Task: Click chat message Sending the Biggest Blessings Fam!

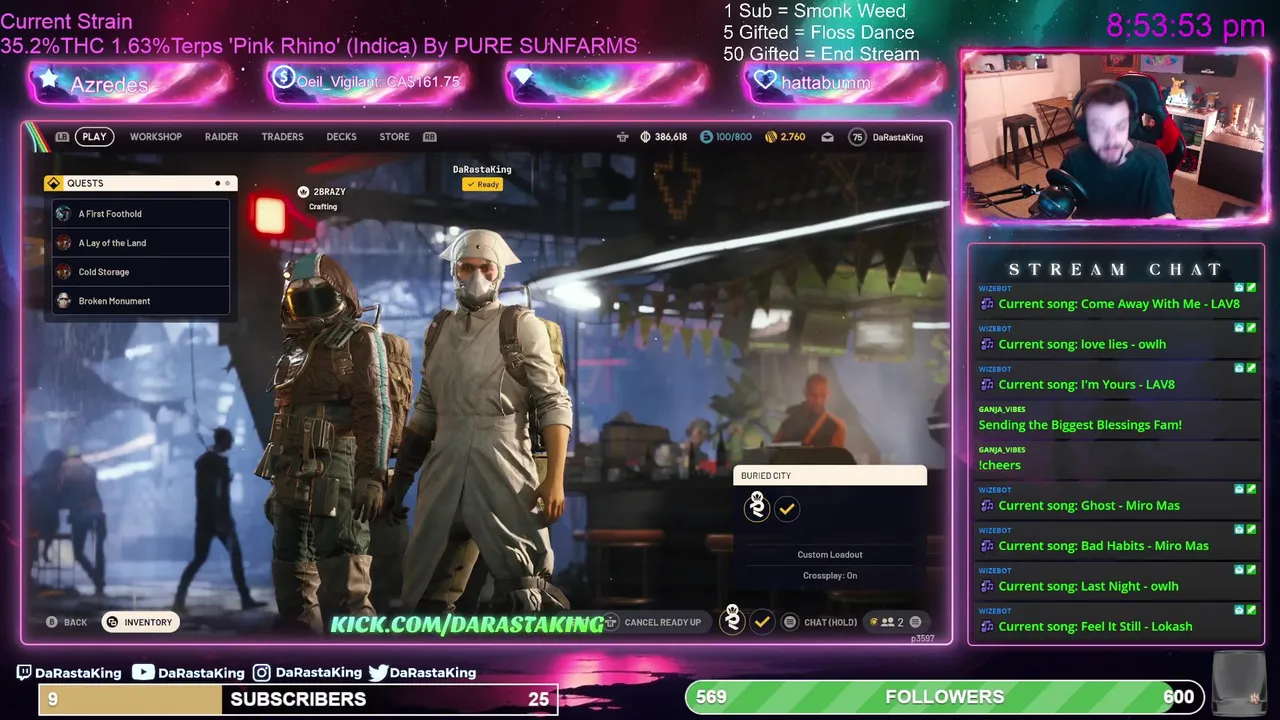Action: [x=1080, y=425]
